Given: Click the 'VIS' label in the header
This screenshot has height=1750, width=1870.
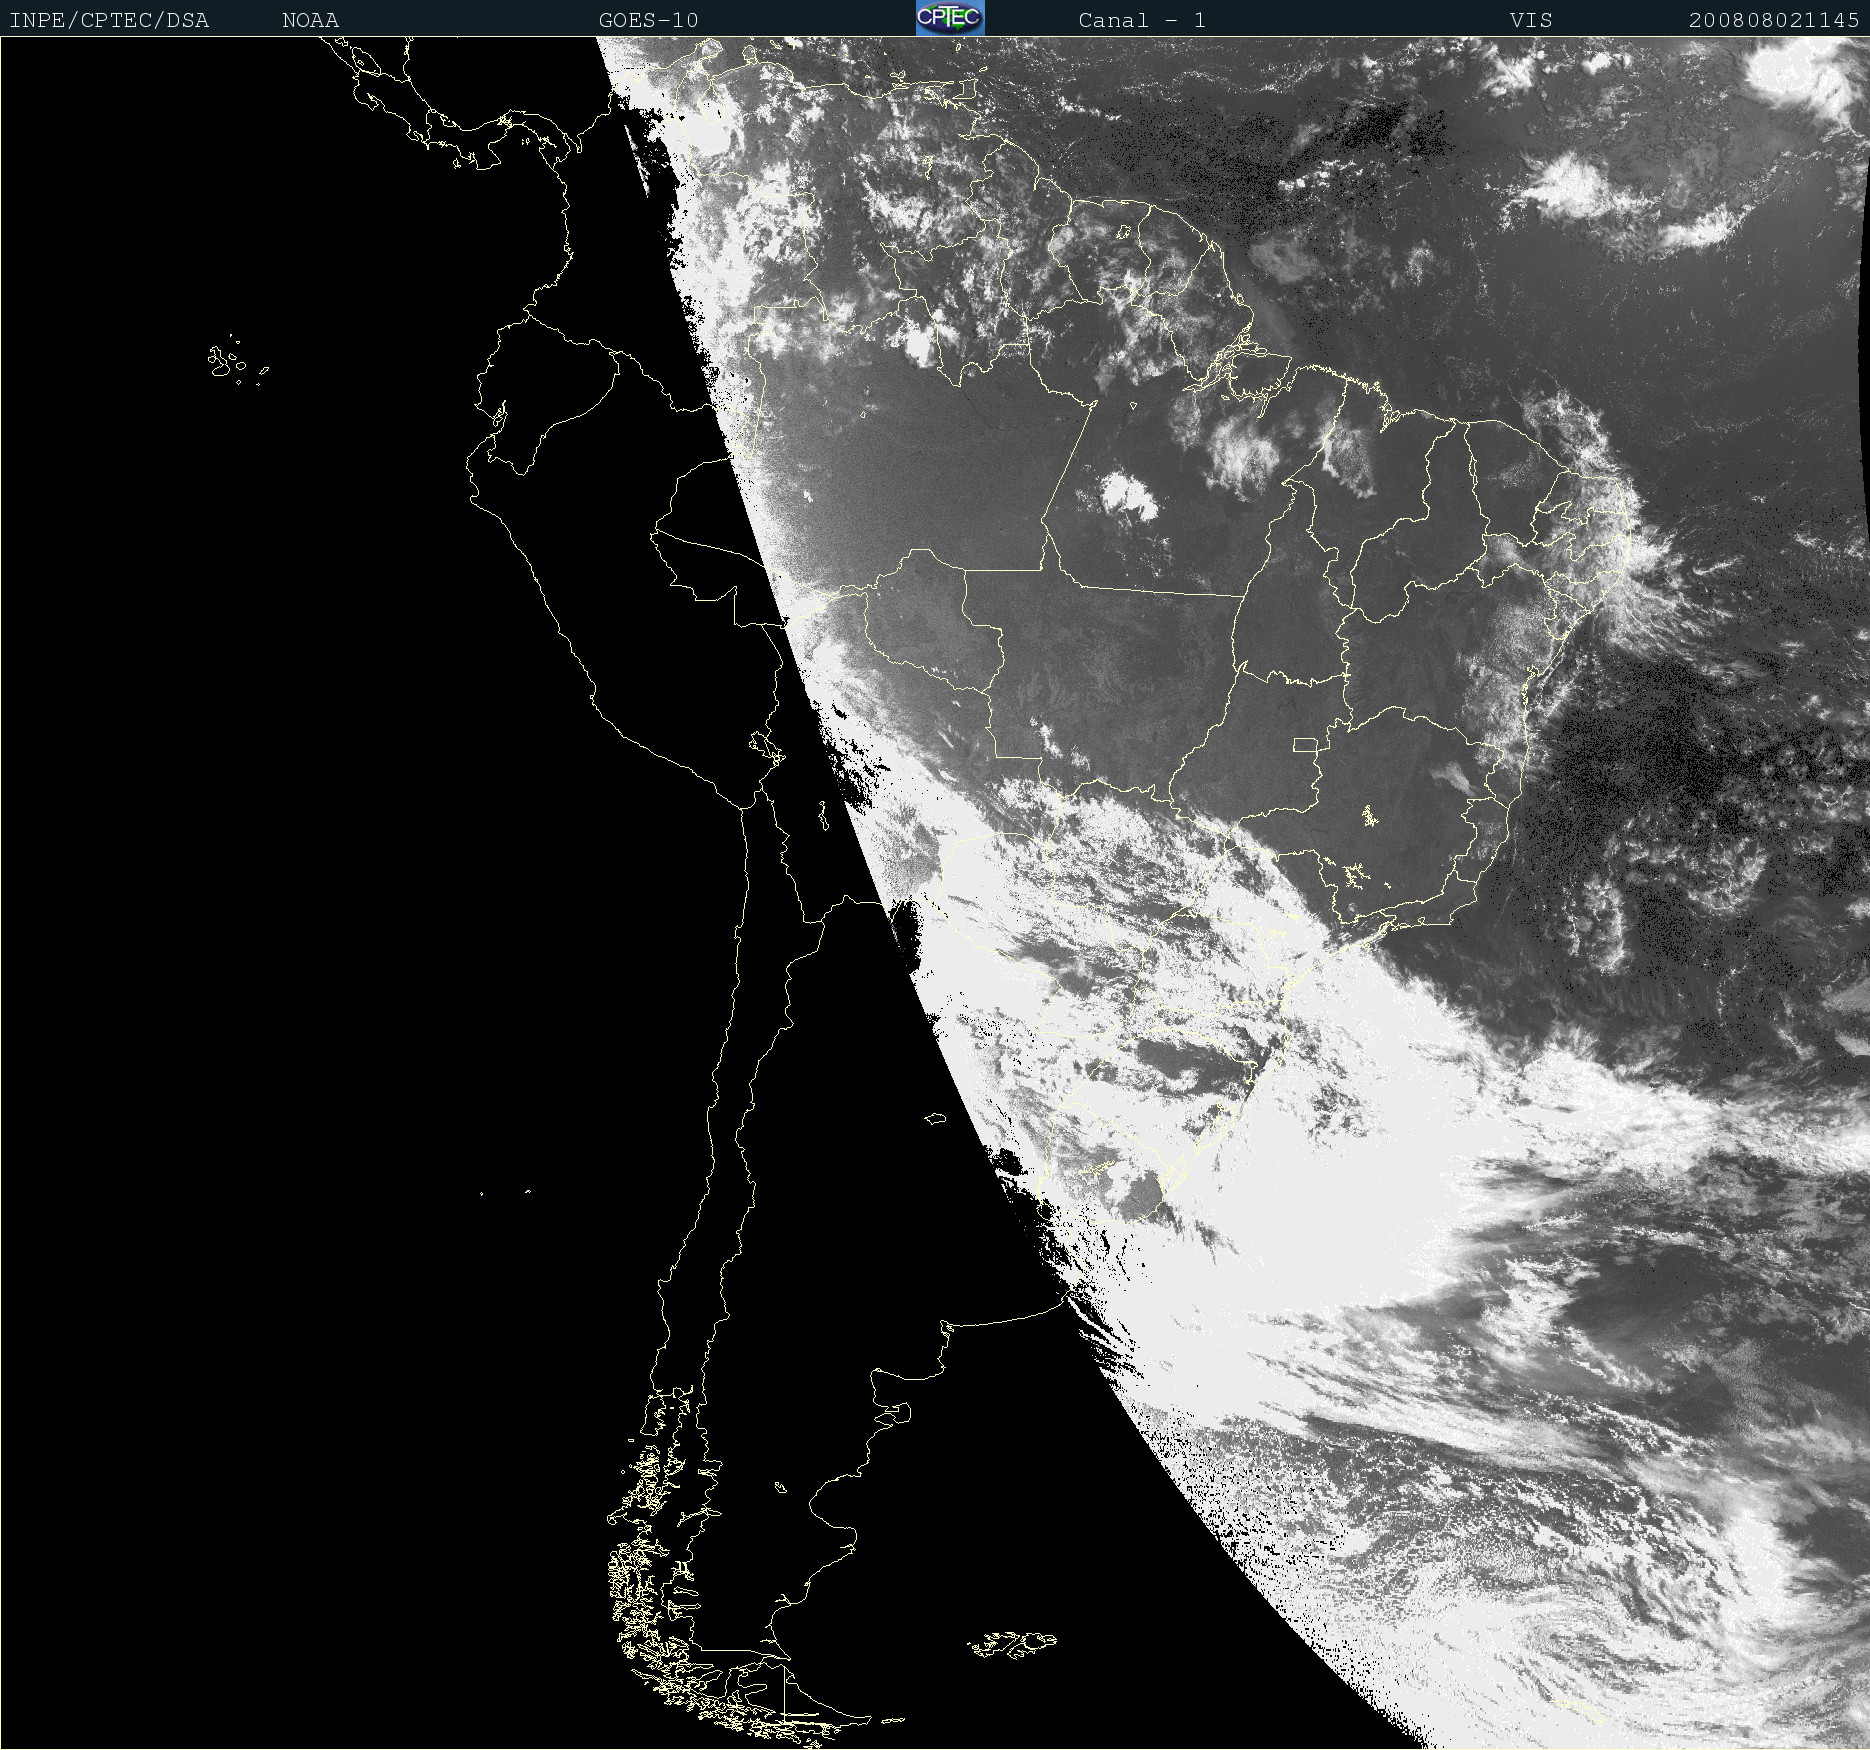Looking at the screenshot, I should [1531, 20].
